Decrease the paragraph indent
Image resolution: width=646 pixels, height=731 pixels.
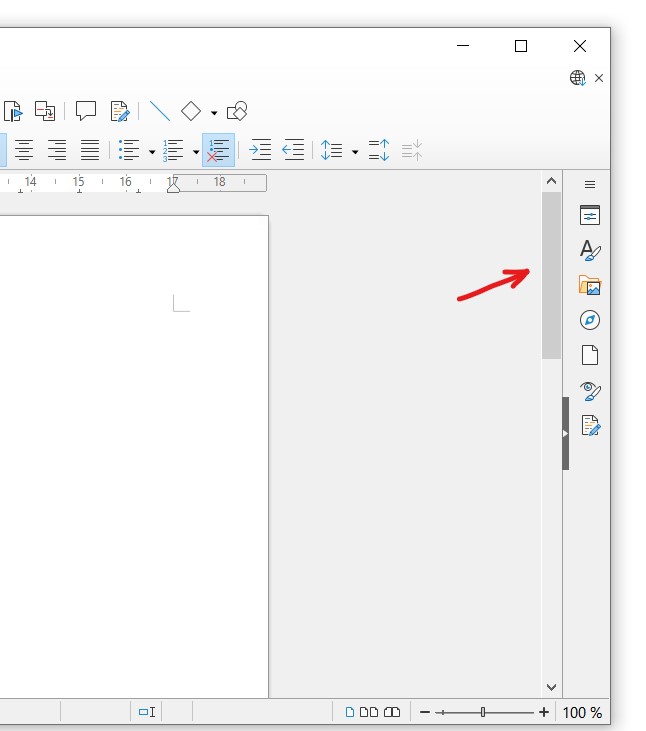pyautogui.click(x=293, y=150)
